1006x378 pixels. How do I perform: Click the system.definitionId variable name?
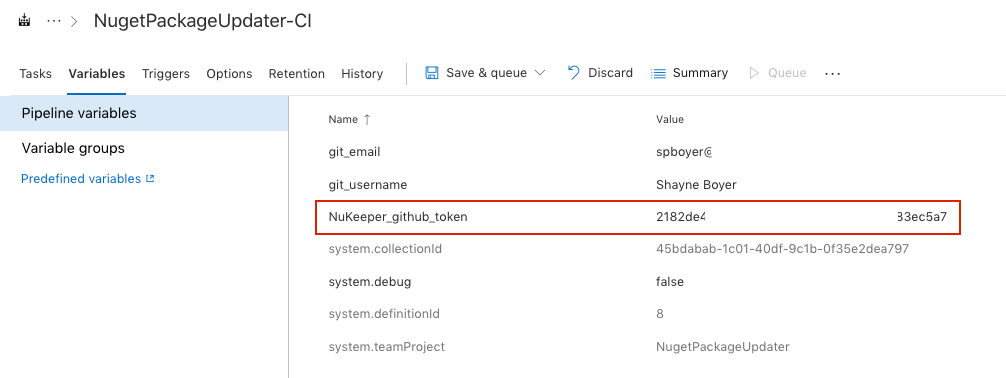[384, 314]
